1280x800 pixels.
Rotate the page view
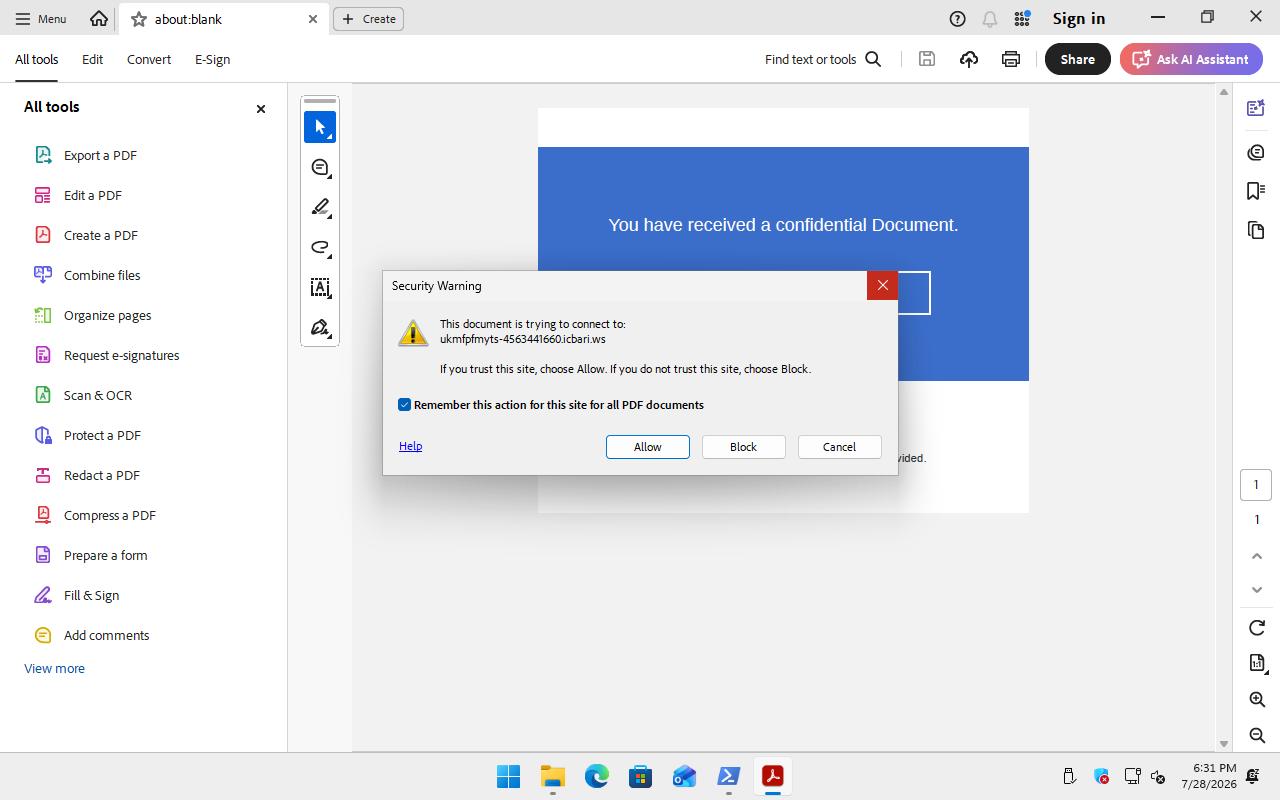tap(1257, 627)
